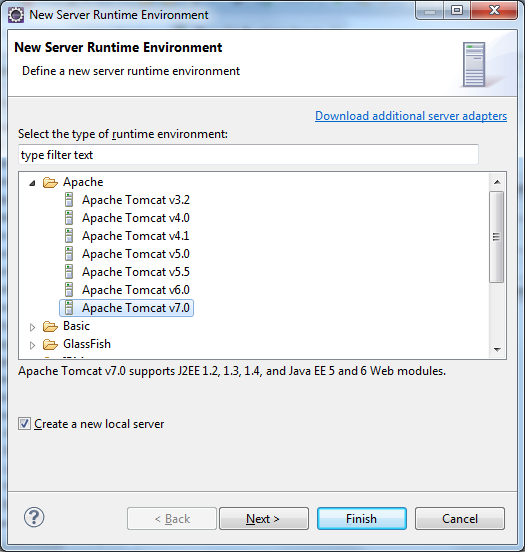Expand the GlassFish category

pos(32,345)
